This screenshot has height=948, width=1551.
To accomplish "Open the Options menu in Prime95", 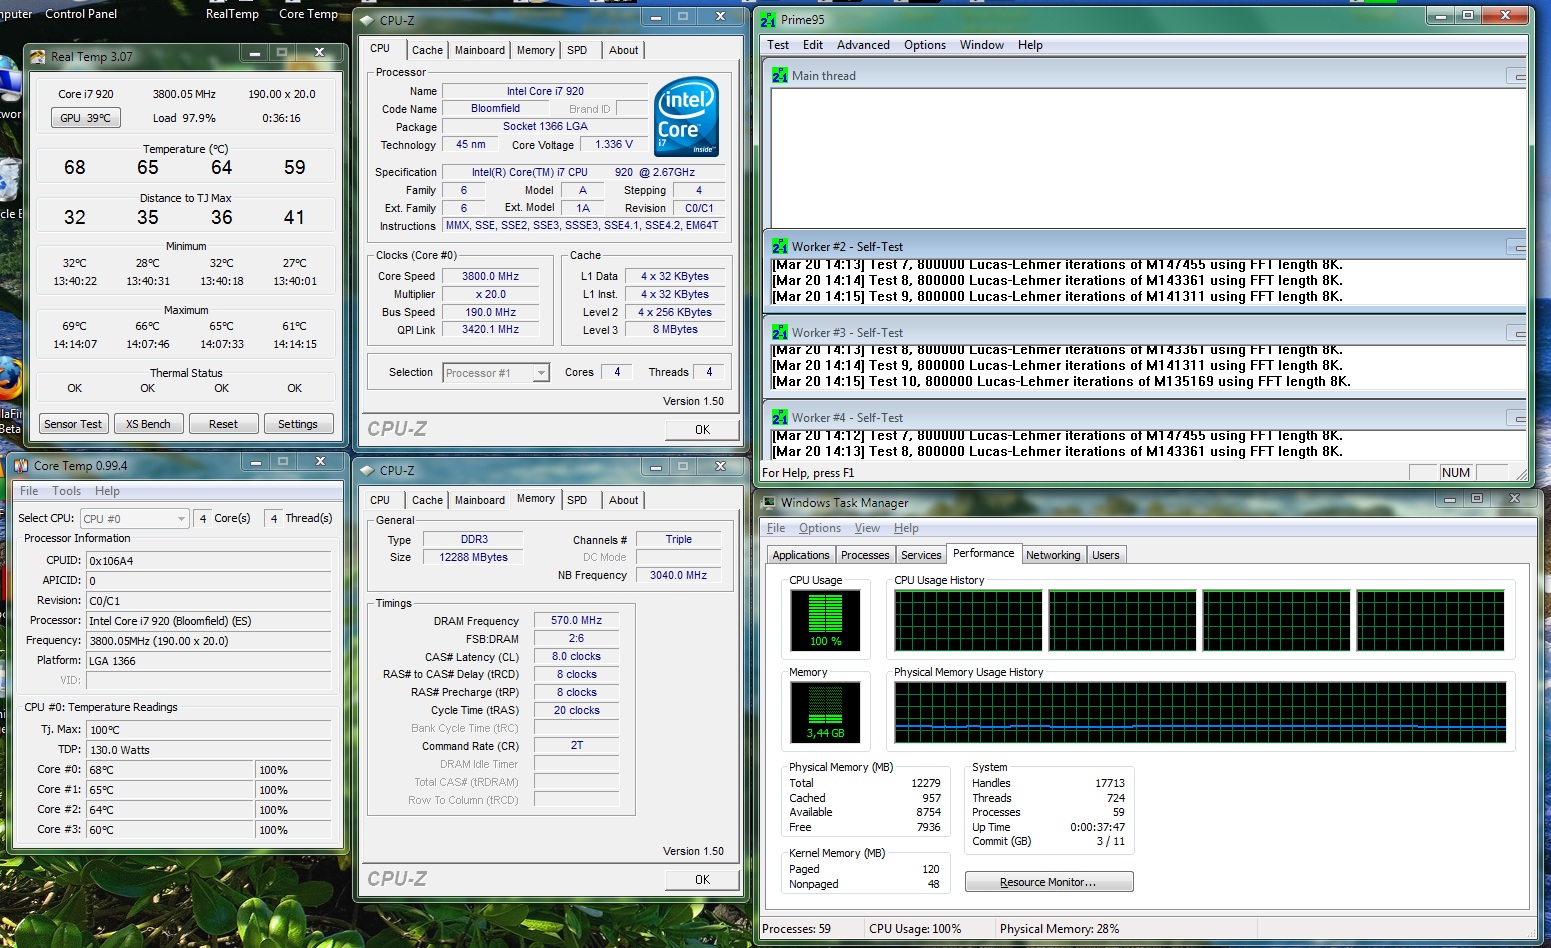I will pyautogui.click(x=925, y=45).
